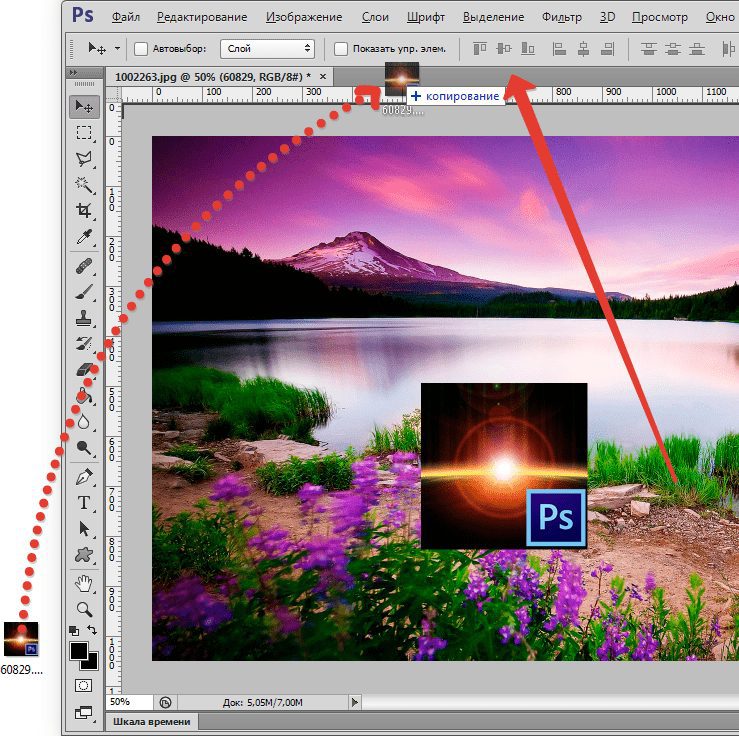This screenshot has width=739, height=736.
Task: Select the Move tool in toolbox
Action: tap(84, 107)
